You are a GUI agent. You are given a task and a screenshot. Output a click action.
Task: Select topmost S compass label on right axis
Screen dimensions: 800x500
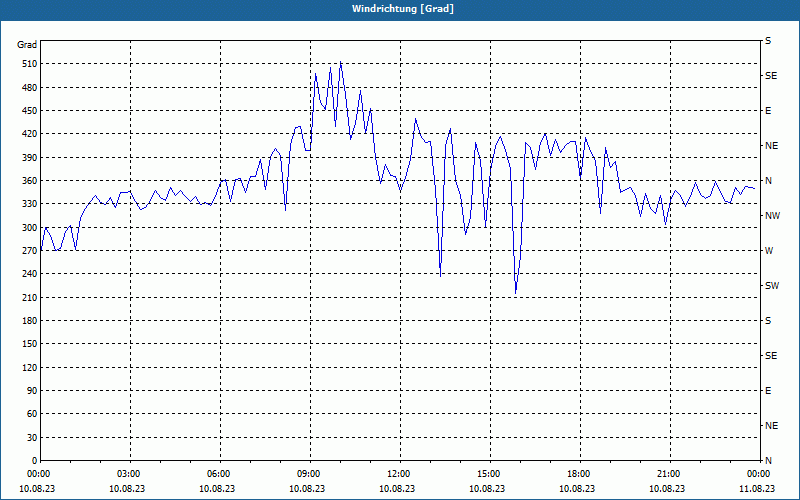coord(768,41)
